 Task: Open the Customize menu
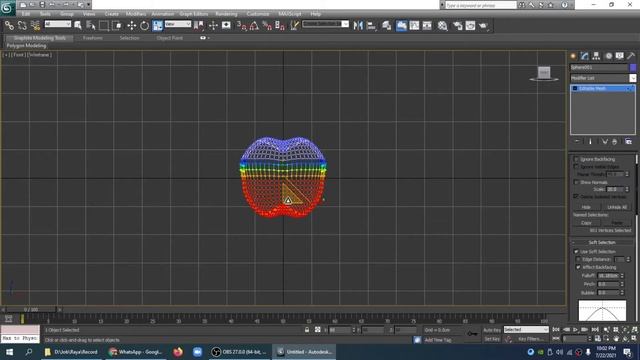click(x=258, y=14)
